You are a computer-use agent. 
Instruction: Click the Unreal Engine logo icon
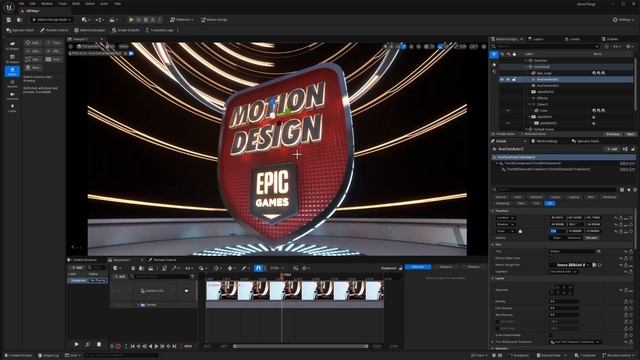pyautogui.click(x=9, y=7)
